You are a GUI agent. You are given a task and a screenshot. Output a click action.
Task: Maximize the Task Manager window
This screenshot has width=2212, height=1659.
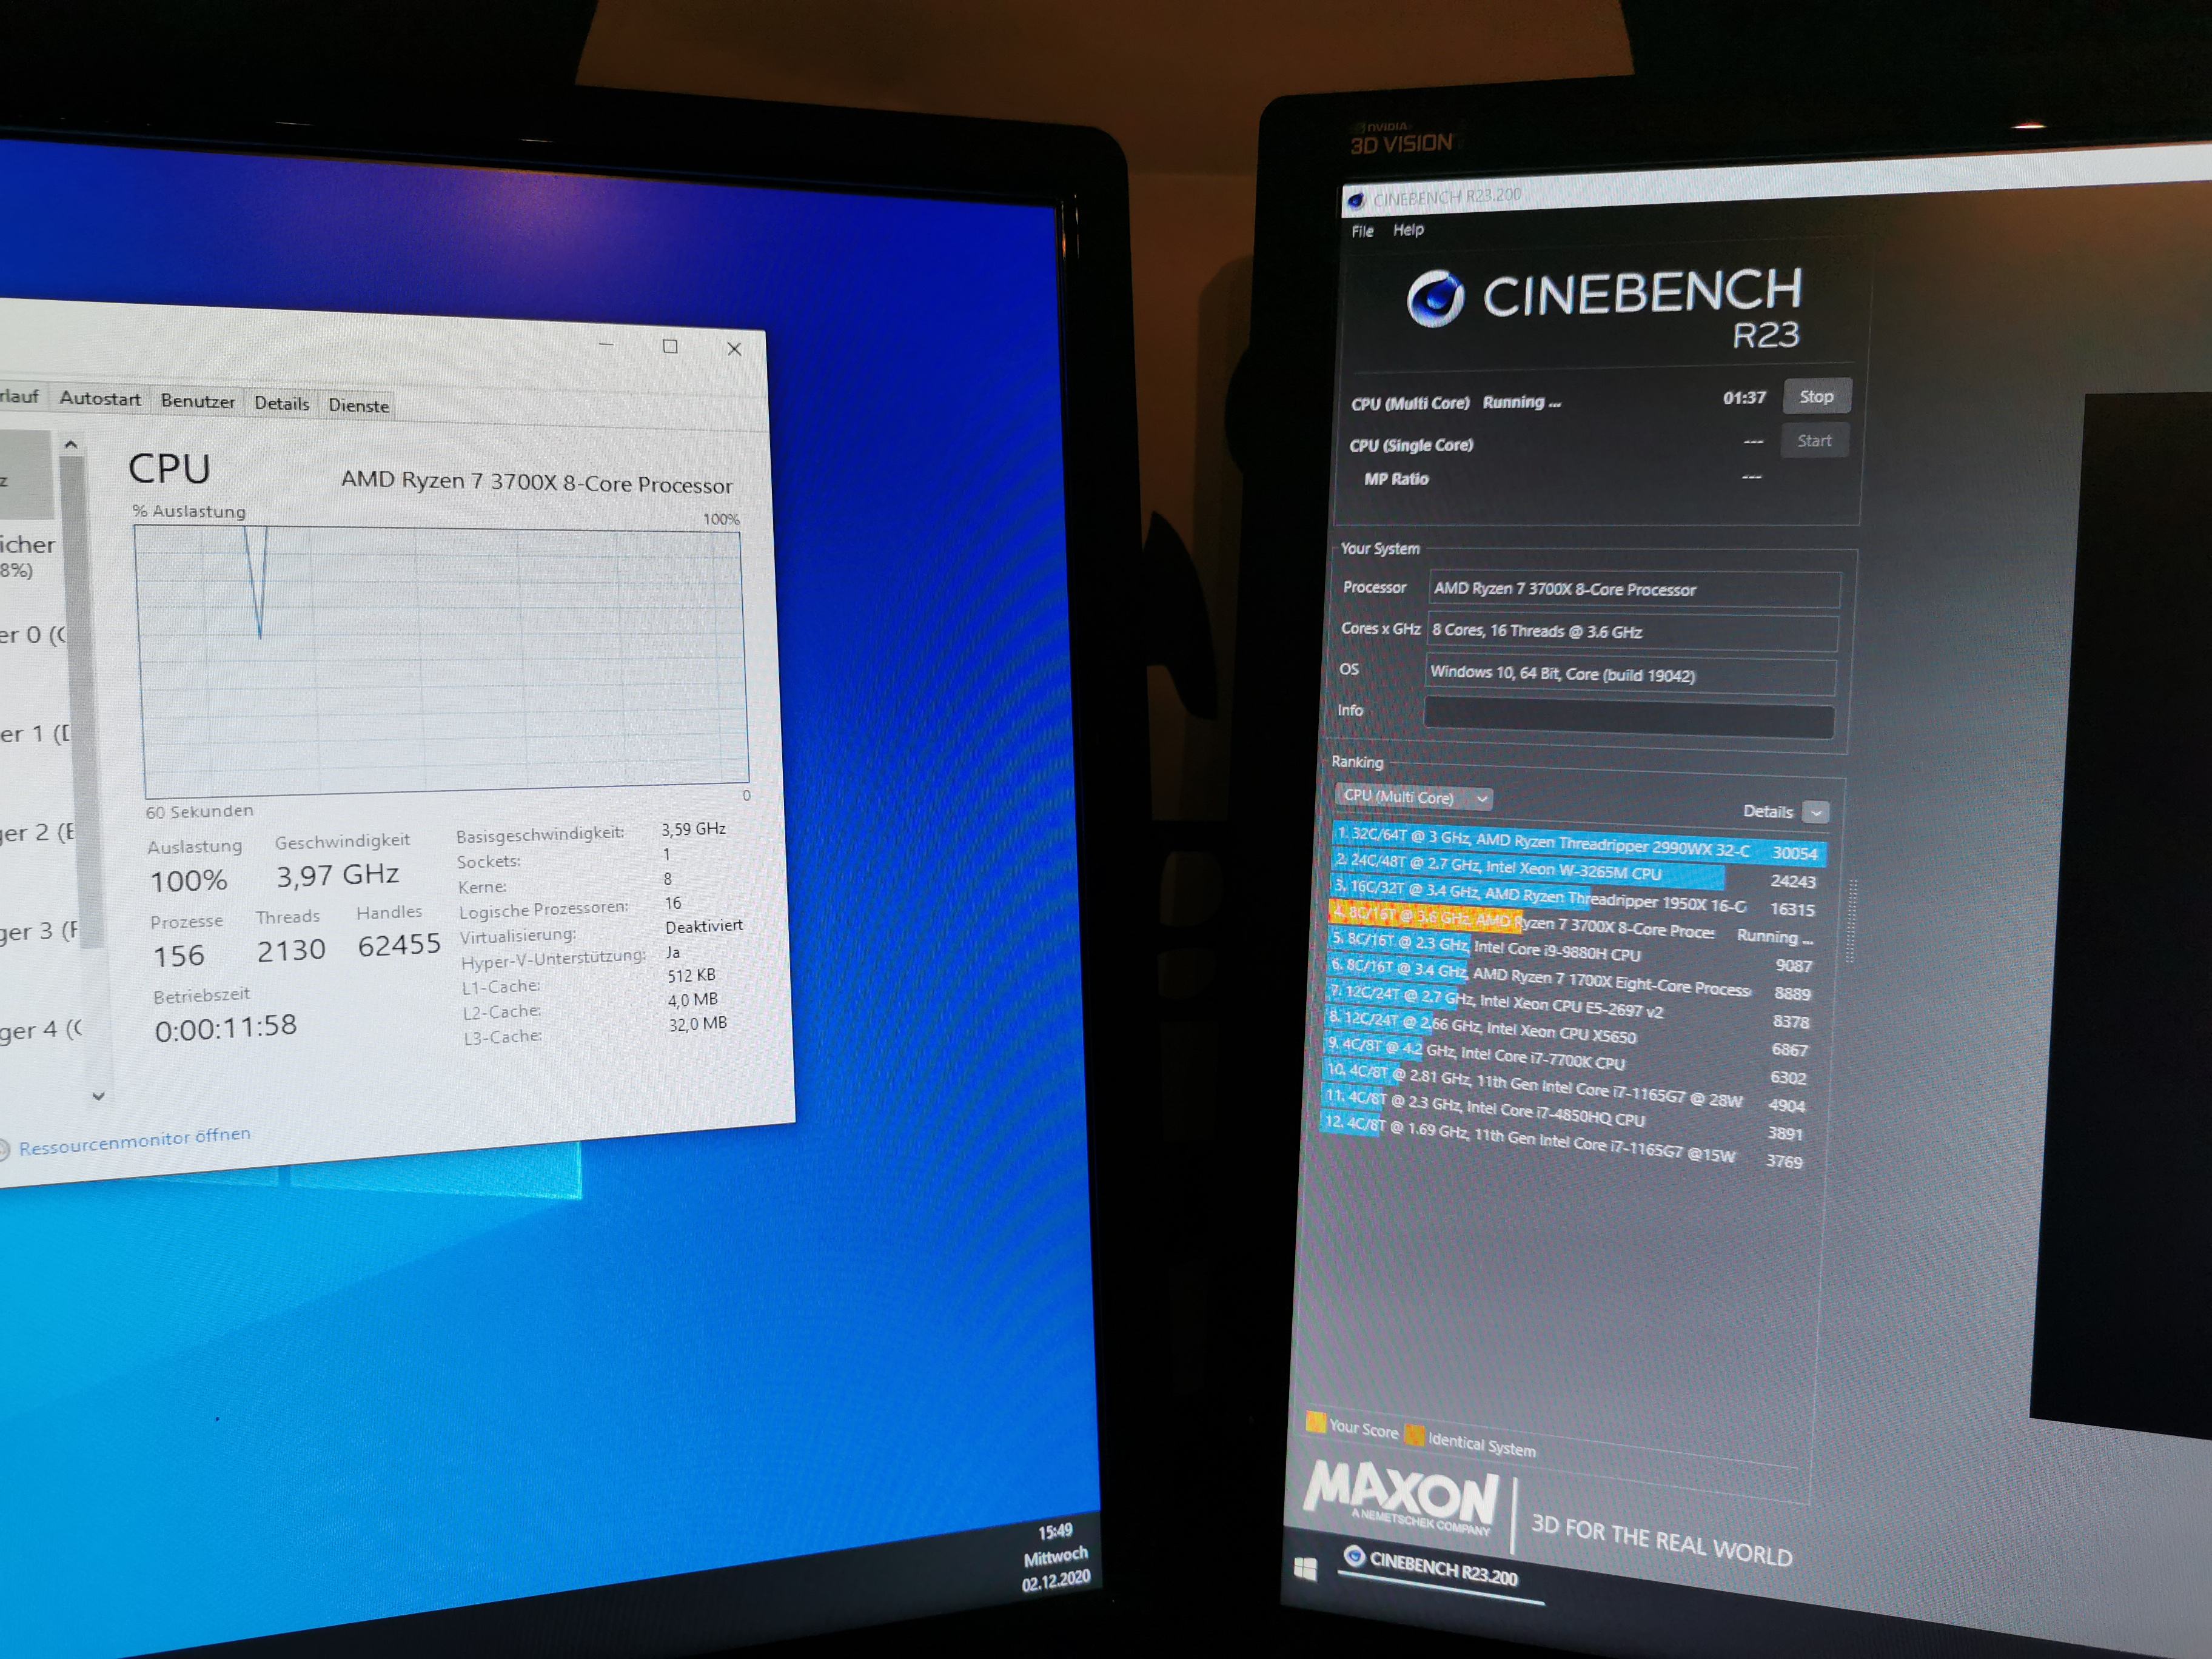[x=670, y=346]
